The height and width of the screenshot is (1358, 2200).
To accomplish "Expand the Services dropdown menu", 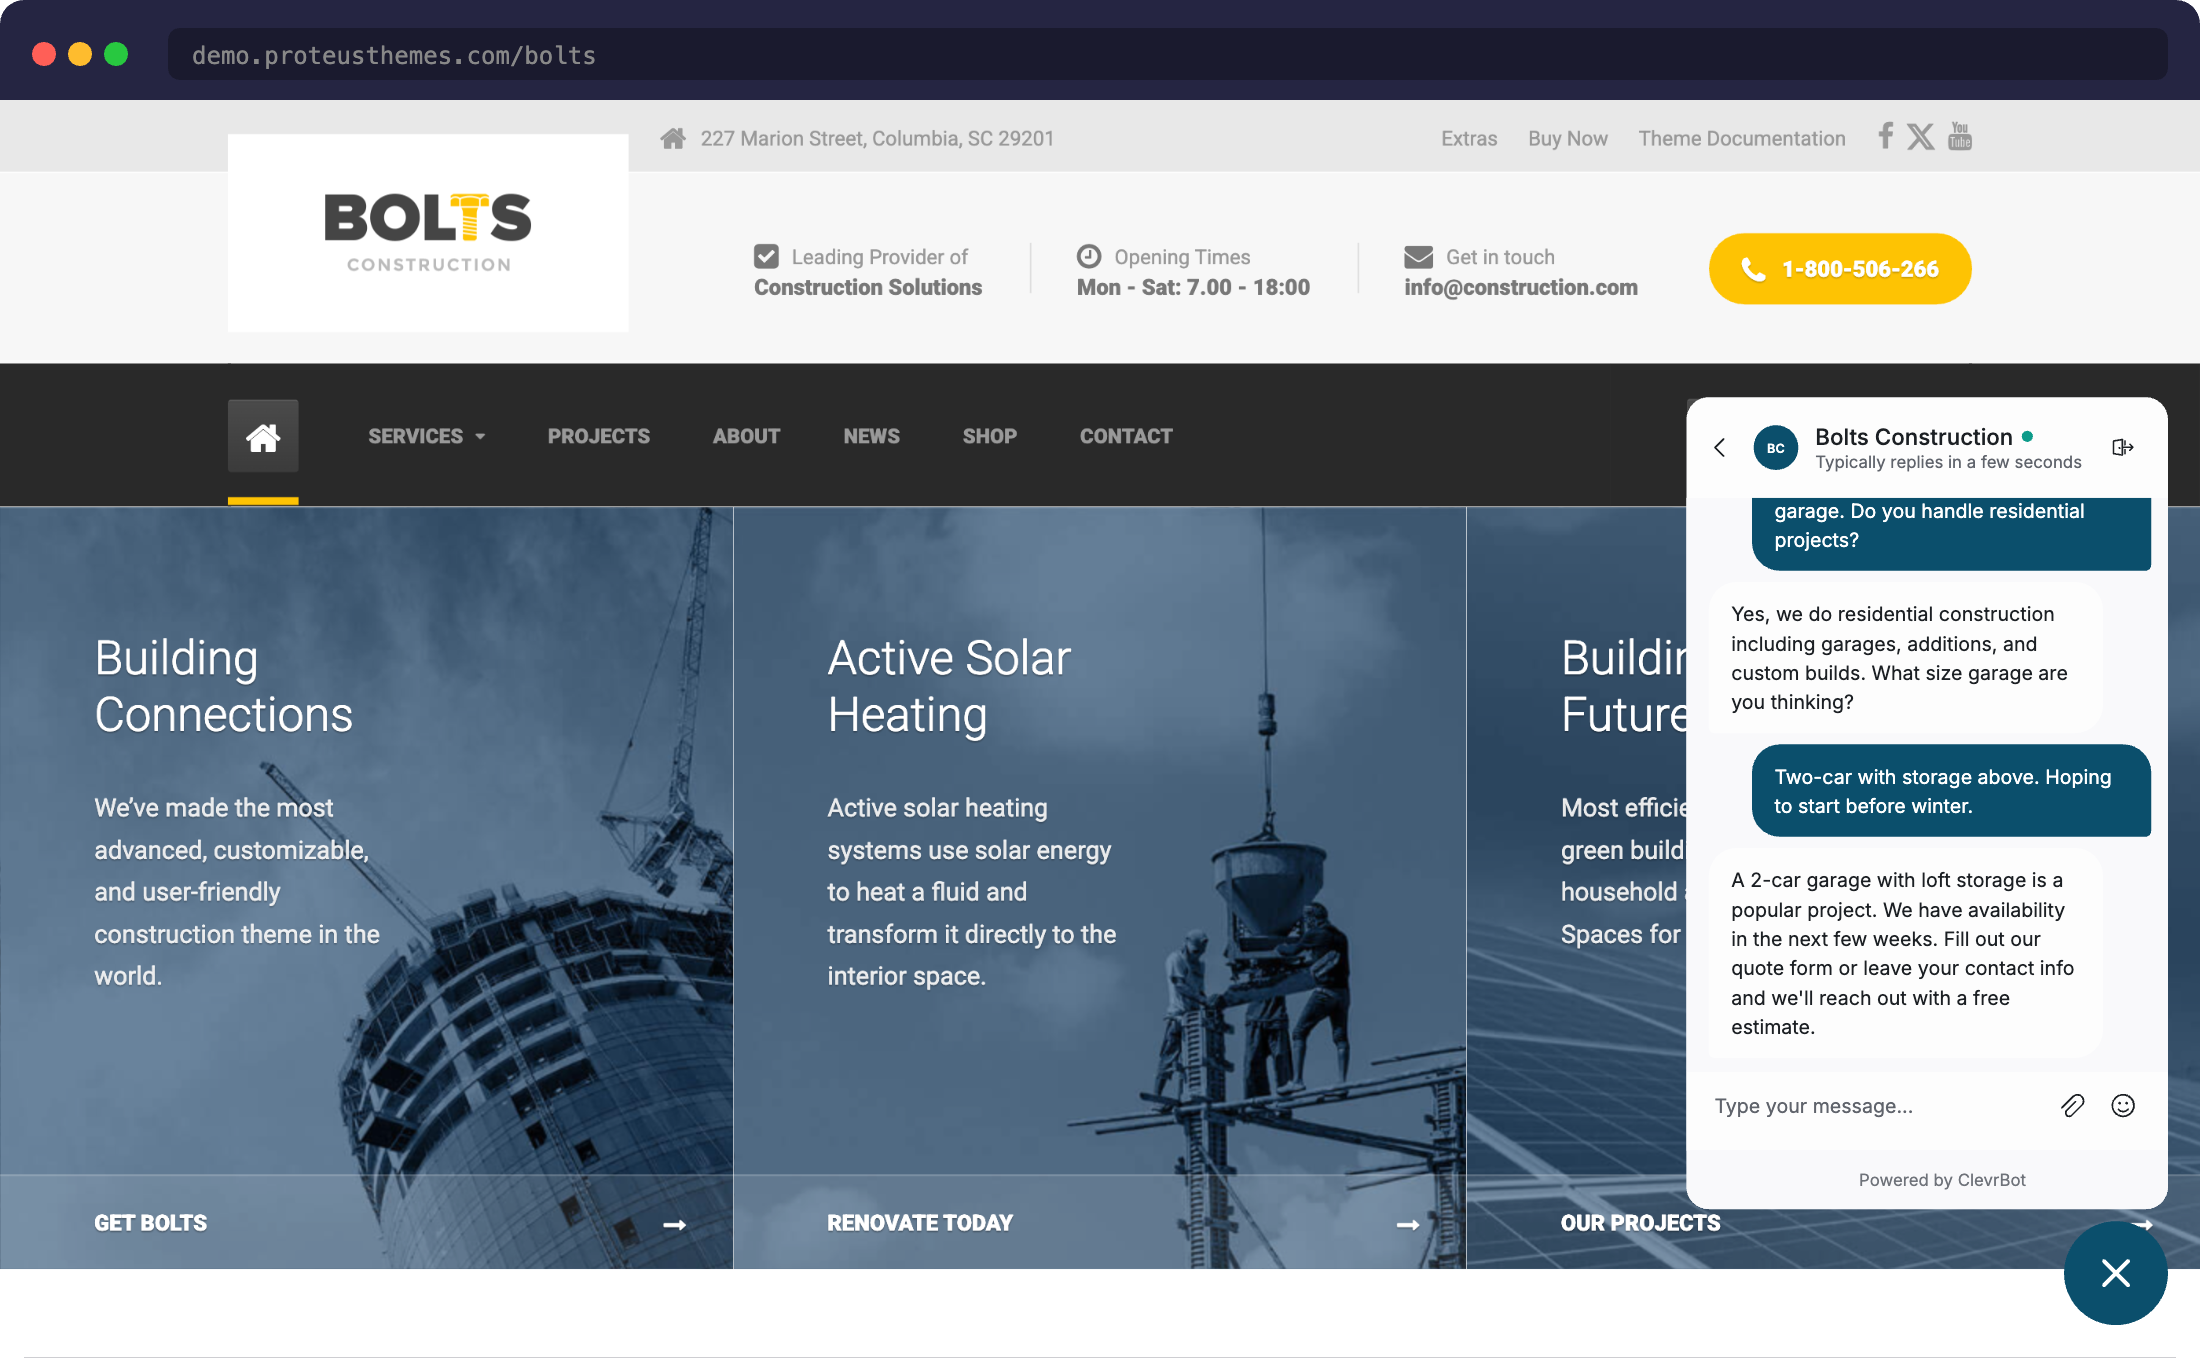I will [426, 435].
